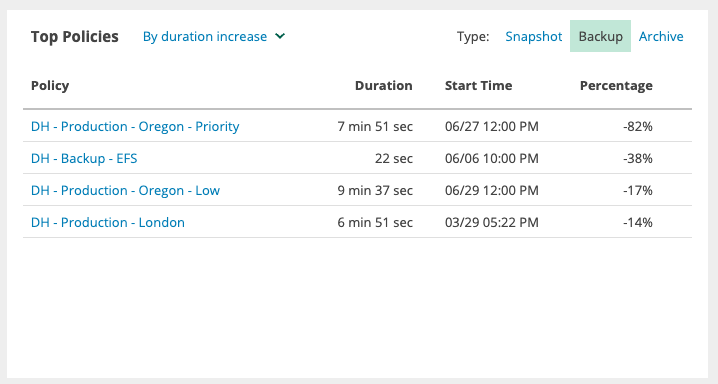Click the Duration column header

click(384, 86)
